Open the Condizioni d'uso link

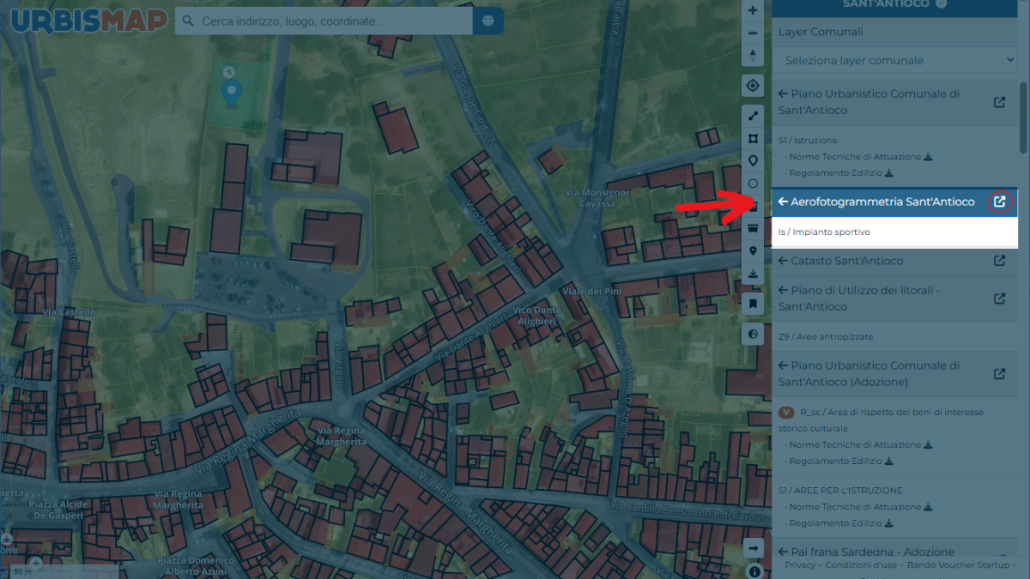pyautogui.click(x=862, y=565)
